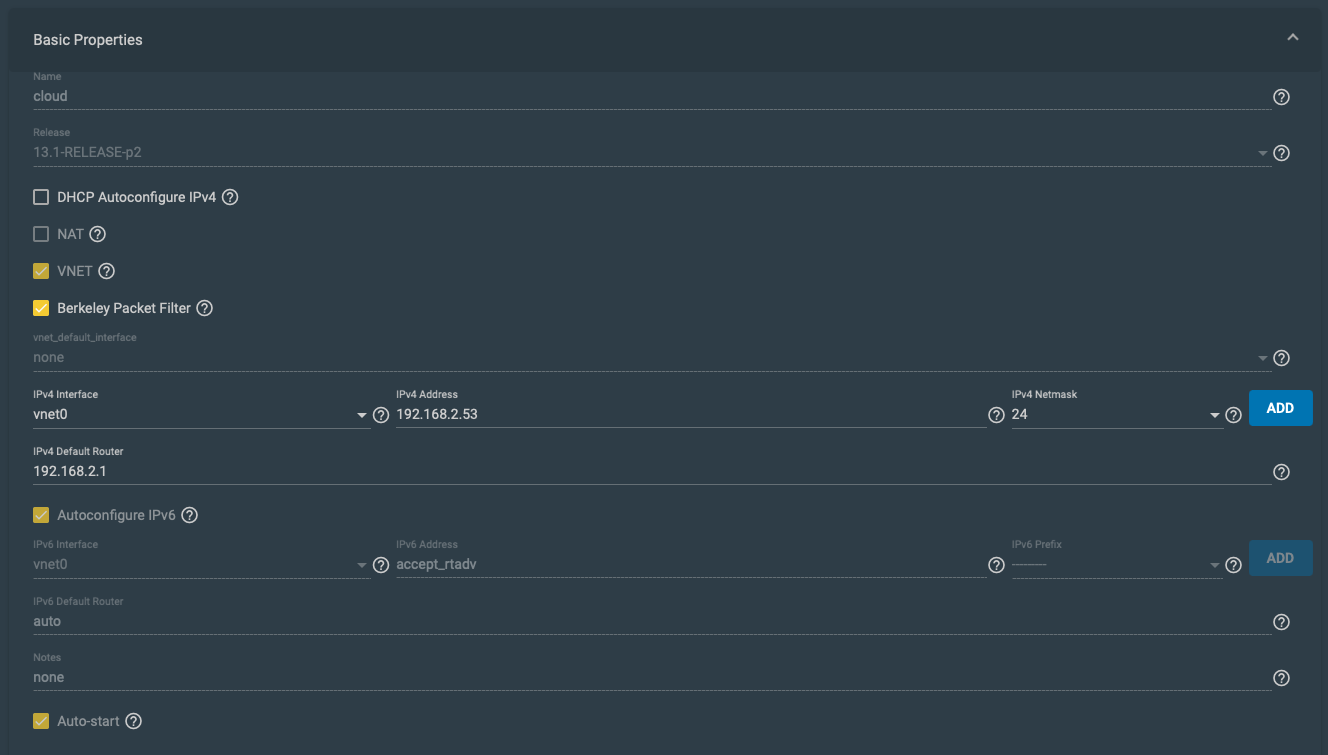Viewport: 1328px width, 755px height.
Task: Show help tooltip next to Auto-start
Action: pos(134,721)
